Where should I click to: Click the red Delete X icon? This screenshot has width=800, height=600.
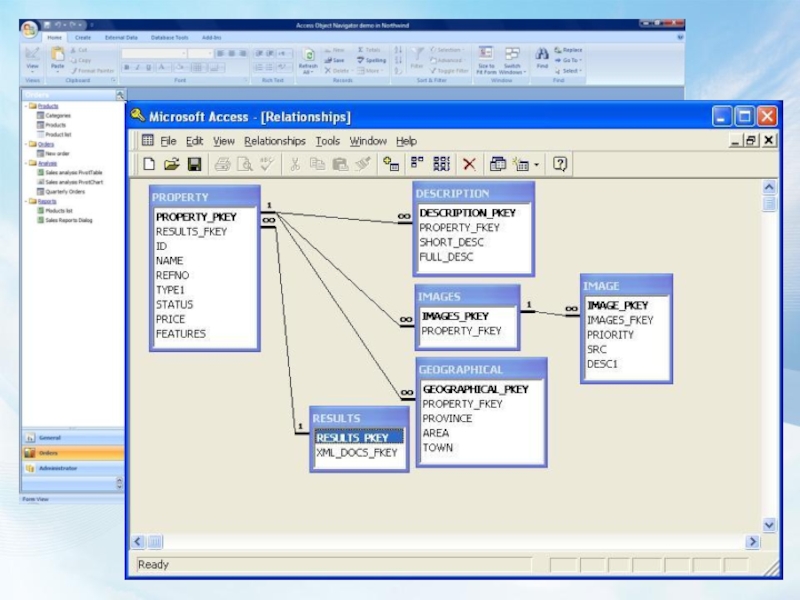click(469, 165)
